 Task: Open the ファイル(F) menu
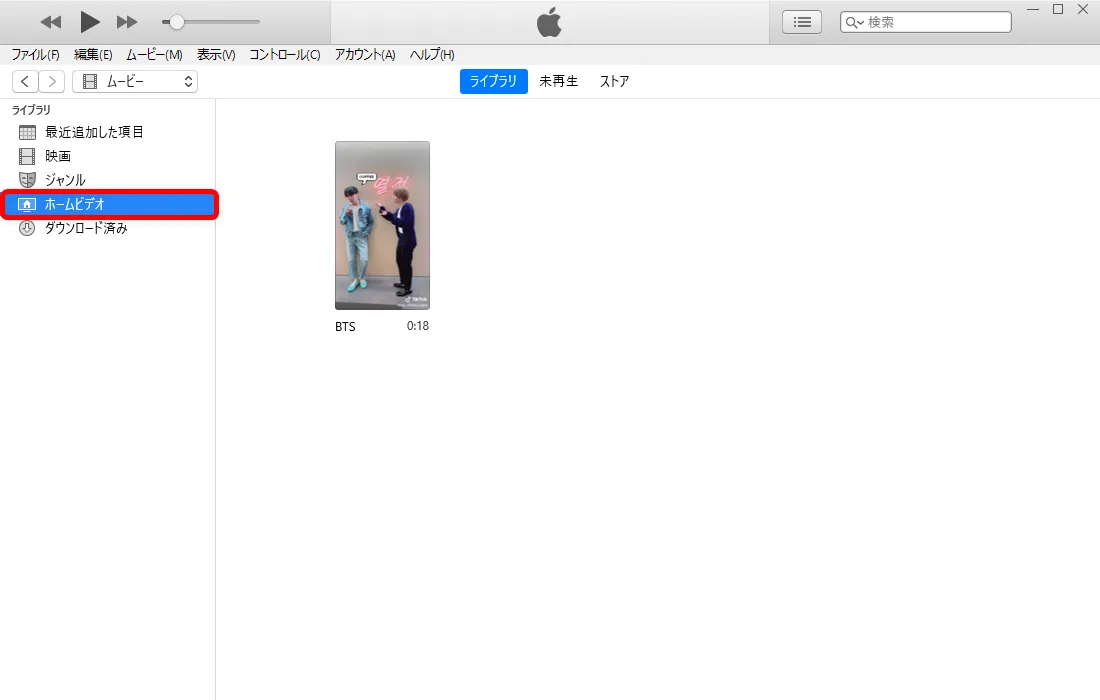click(x=35, y=55)
